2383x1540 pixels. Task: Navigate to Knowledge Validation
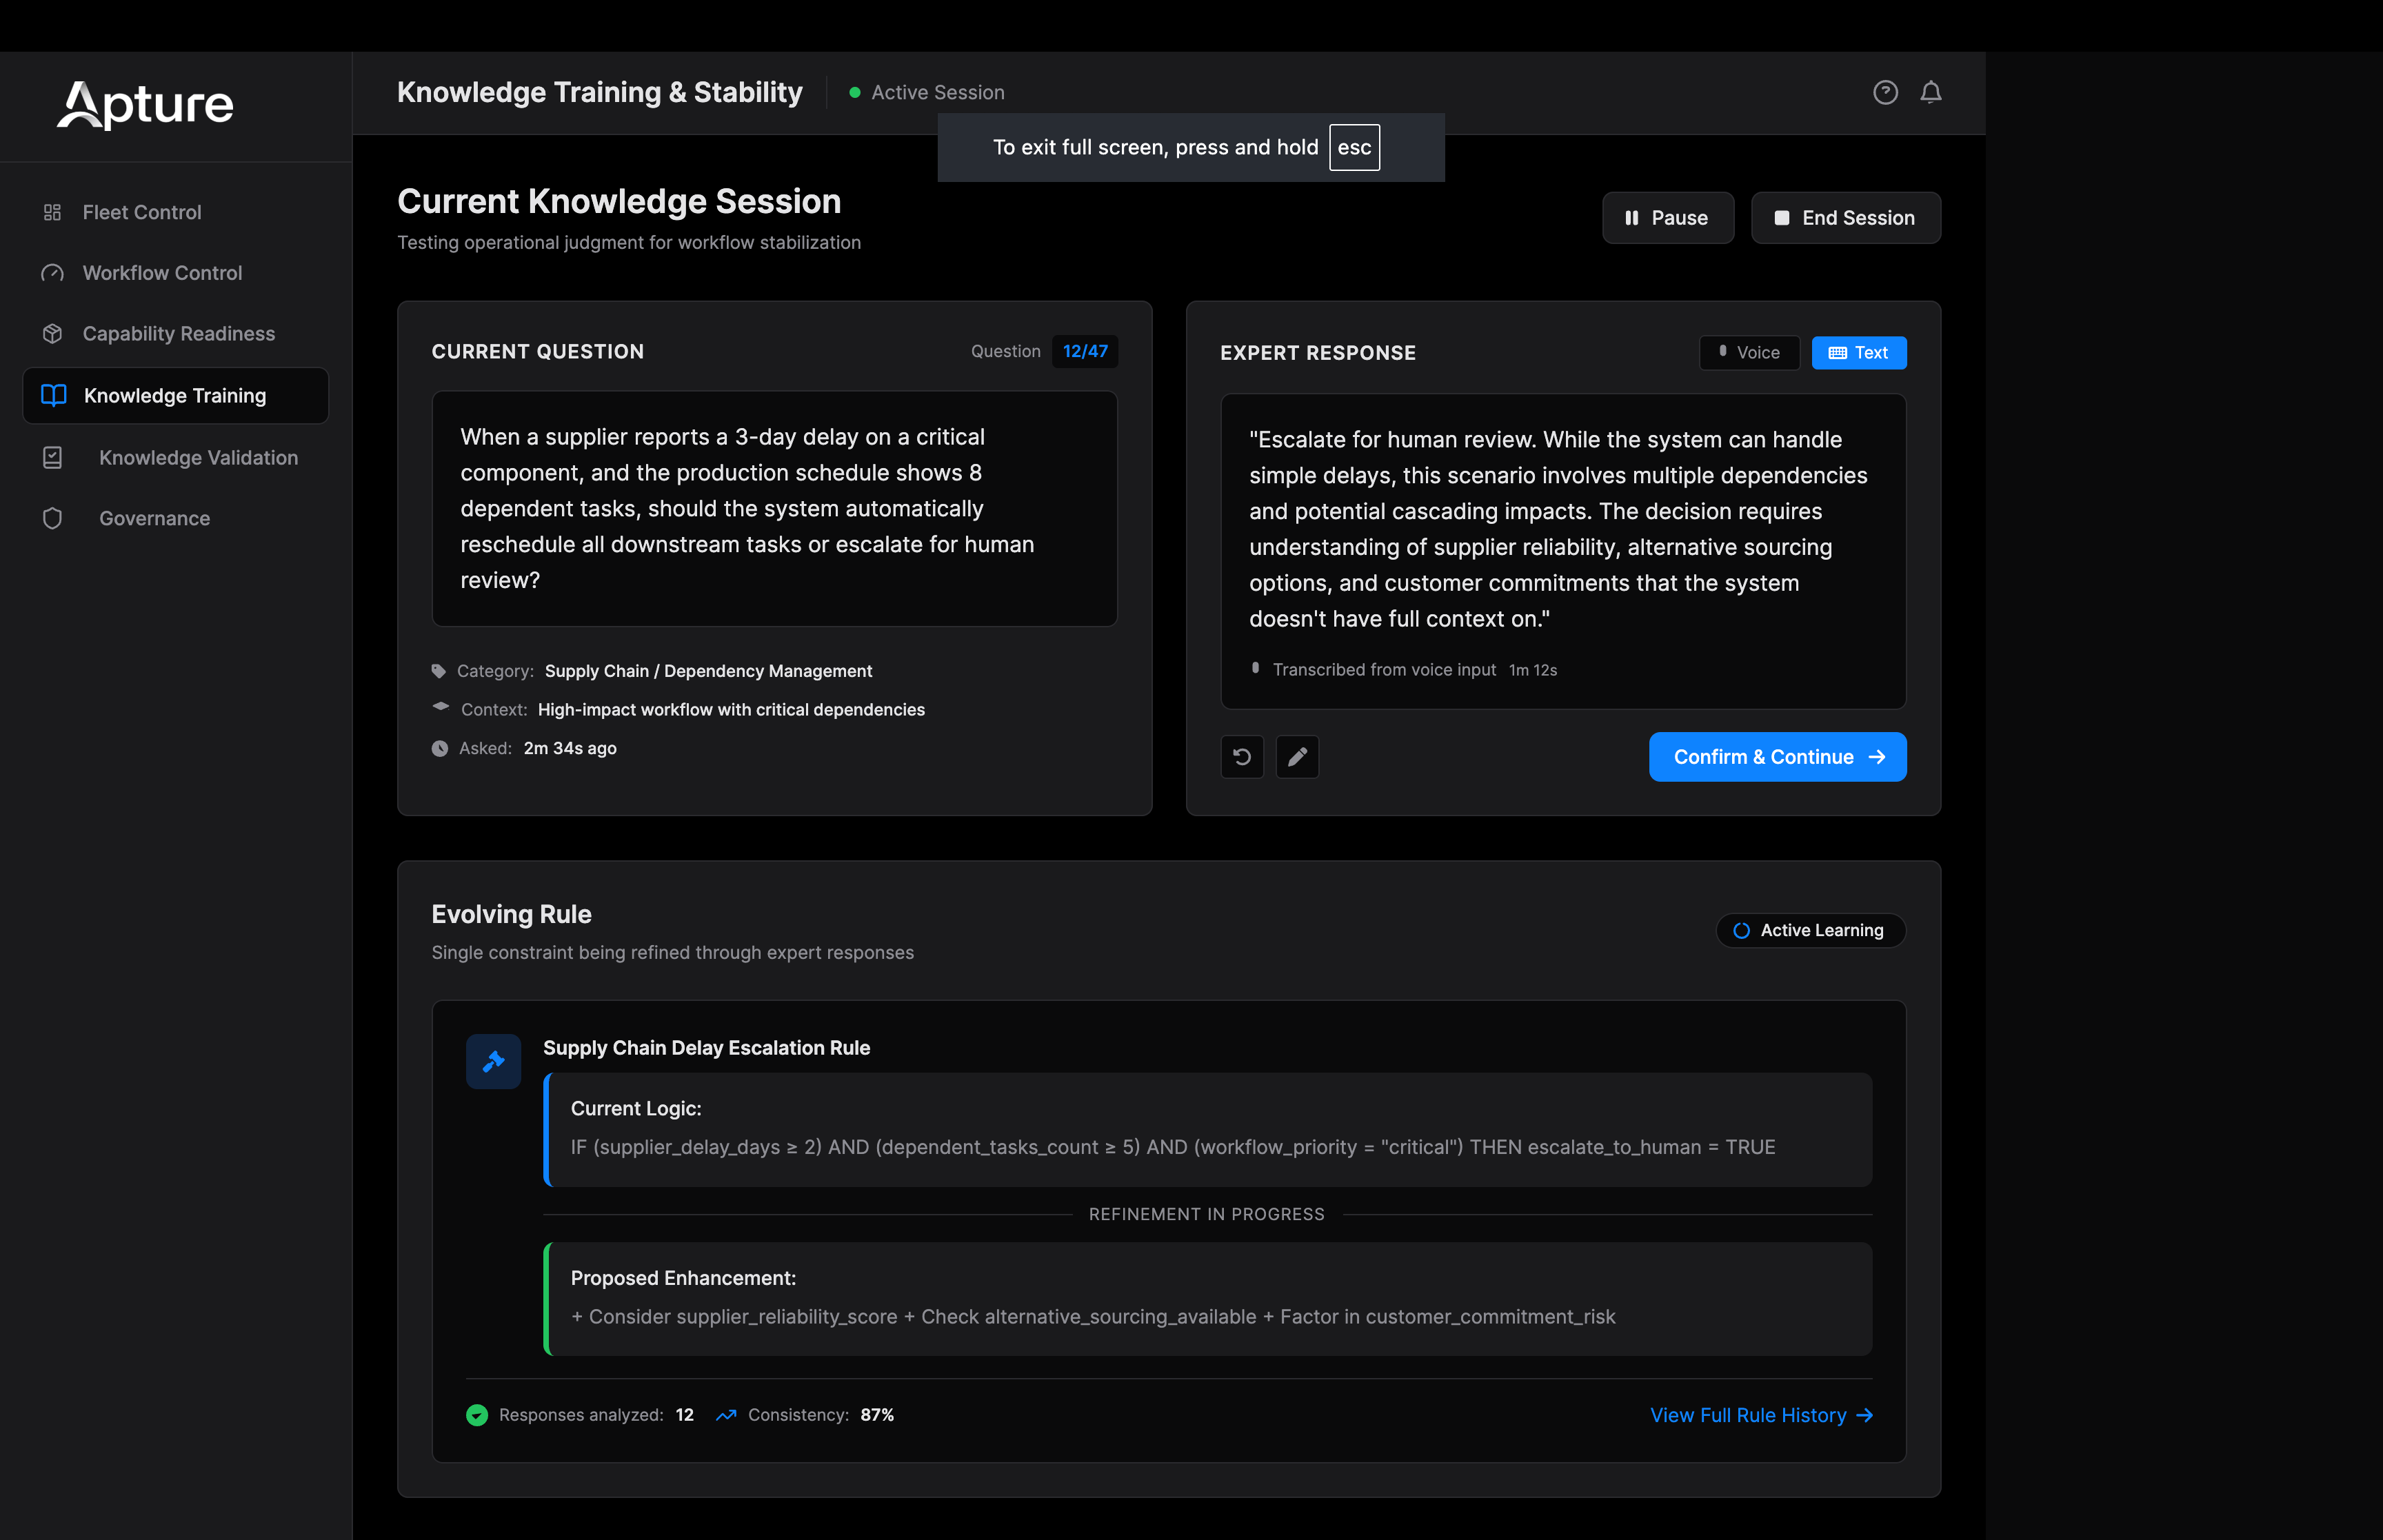[x=176, y=457]
